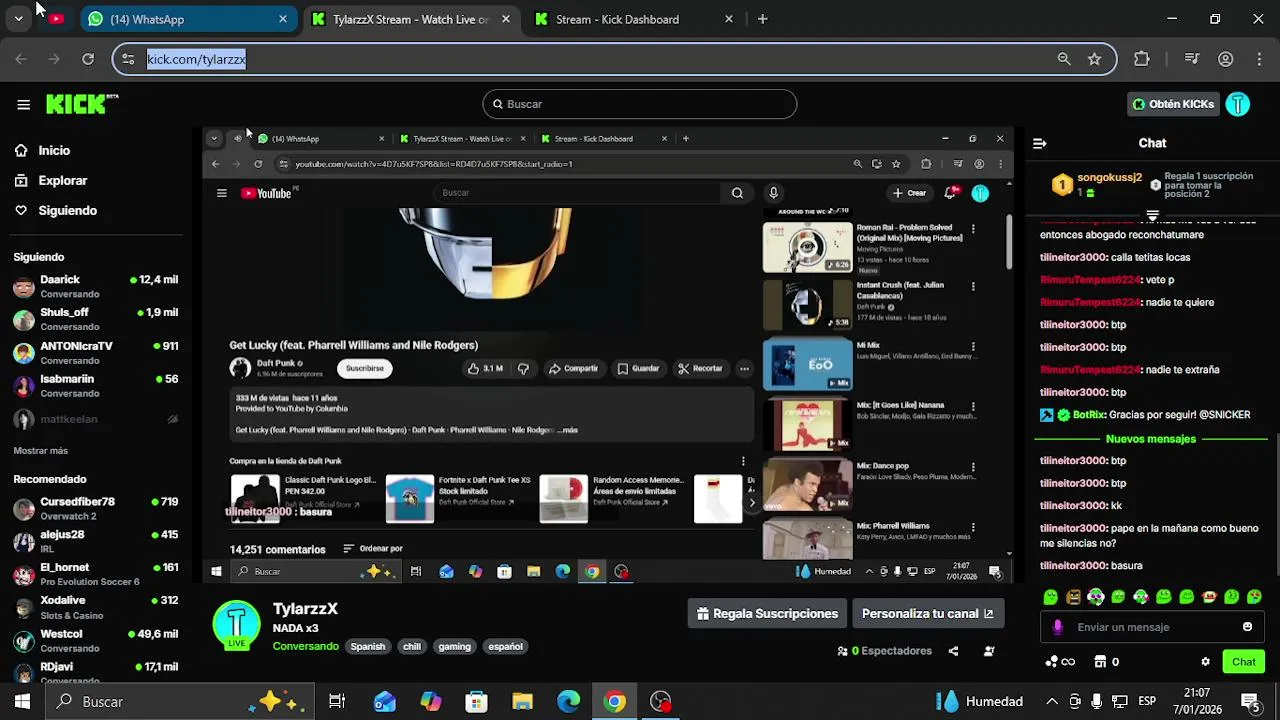Click the Spanish tag

(367, 646)
